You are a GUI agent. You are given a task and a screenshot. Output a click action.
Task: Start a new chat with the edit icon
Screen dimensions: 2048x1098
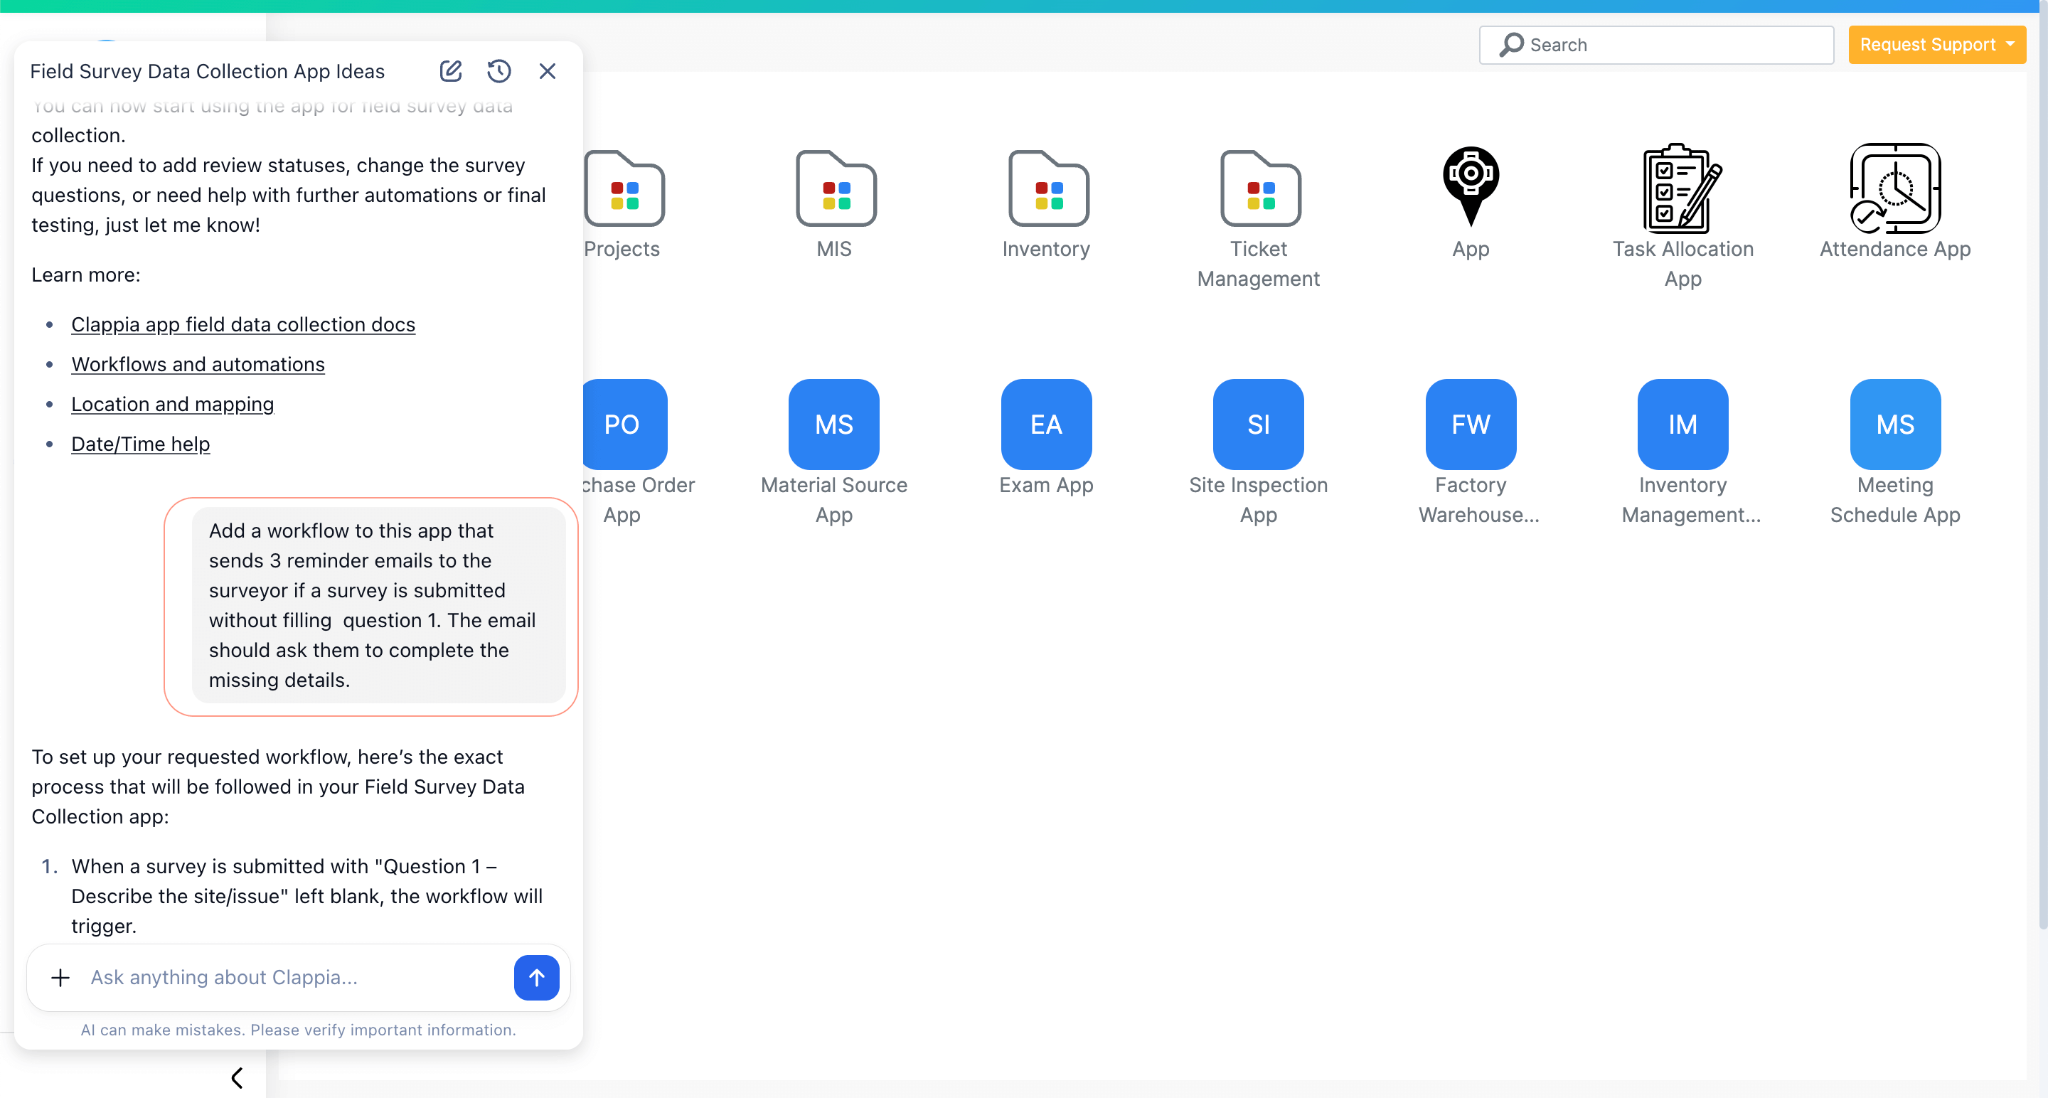point(450,71)
